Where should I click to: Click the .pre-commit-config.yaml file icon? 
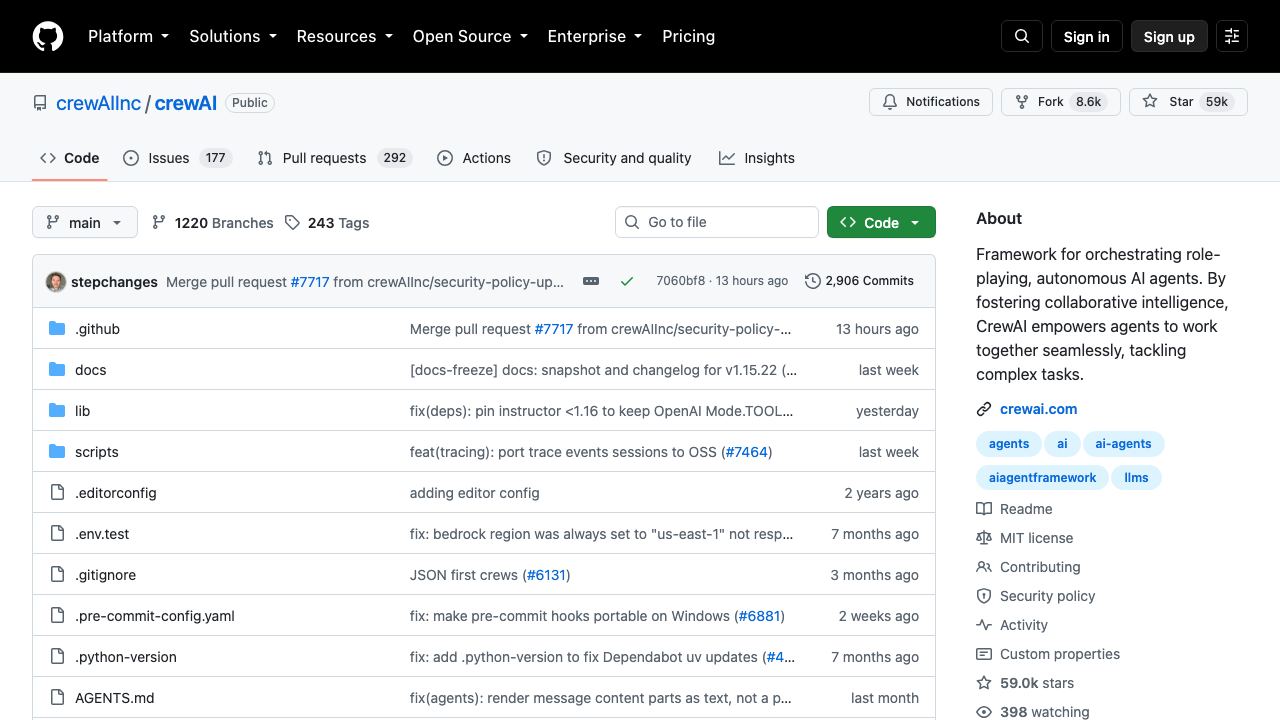57,616
